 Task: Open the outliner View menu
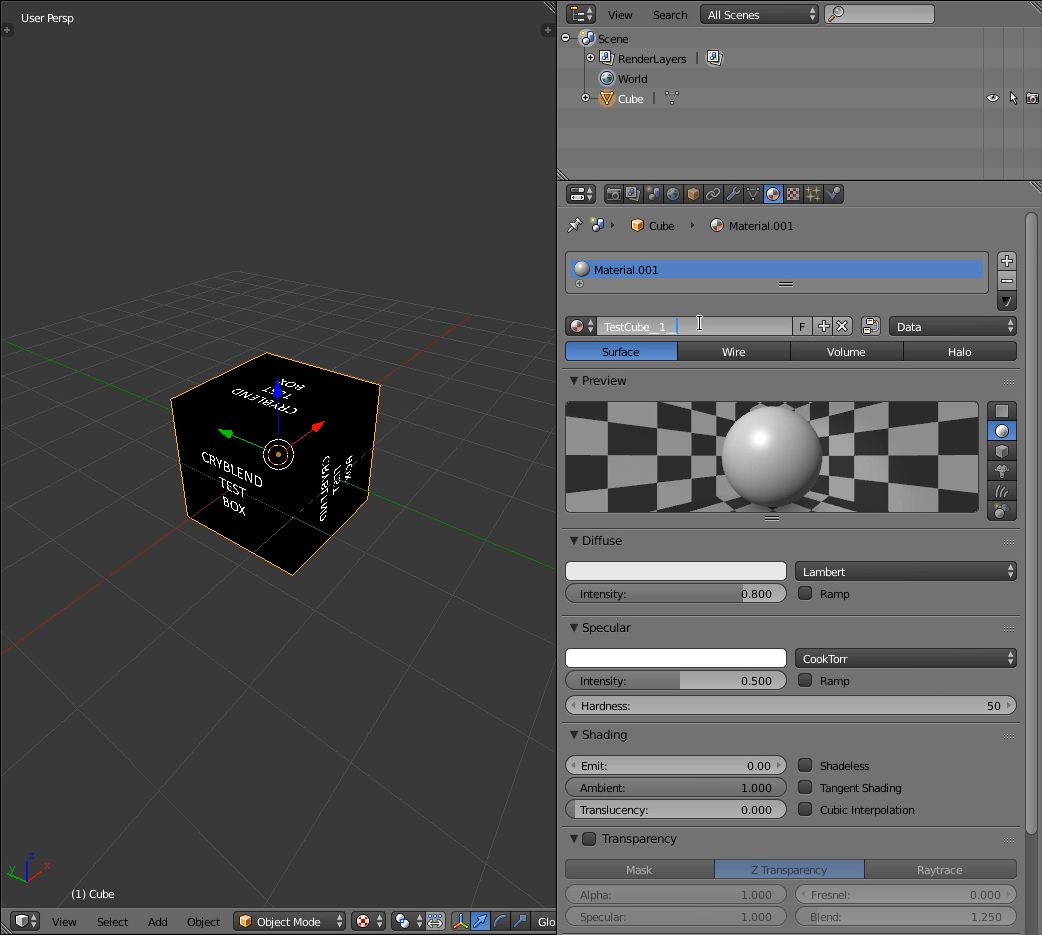620,15
